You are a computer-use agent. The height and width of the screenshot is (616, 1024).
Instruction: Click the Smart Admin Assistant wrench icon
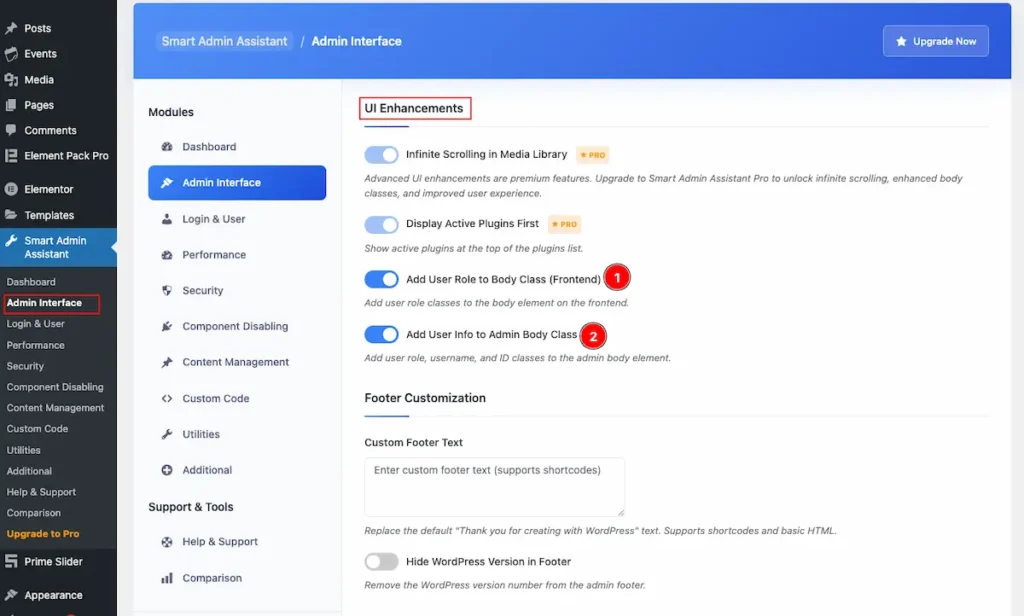point(11,240)
